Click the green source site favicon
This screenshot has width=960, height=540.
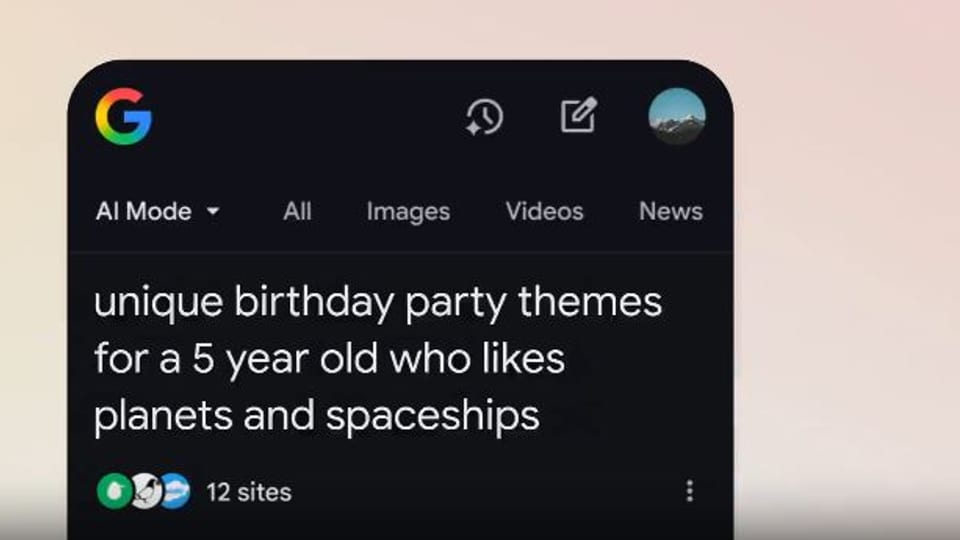(x=114, y=491)
